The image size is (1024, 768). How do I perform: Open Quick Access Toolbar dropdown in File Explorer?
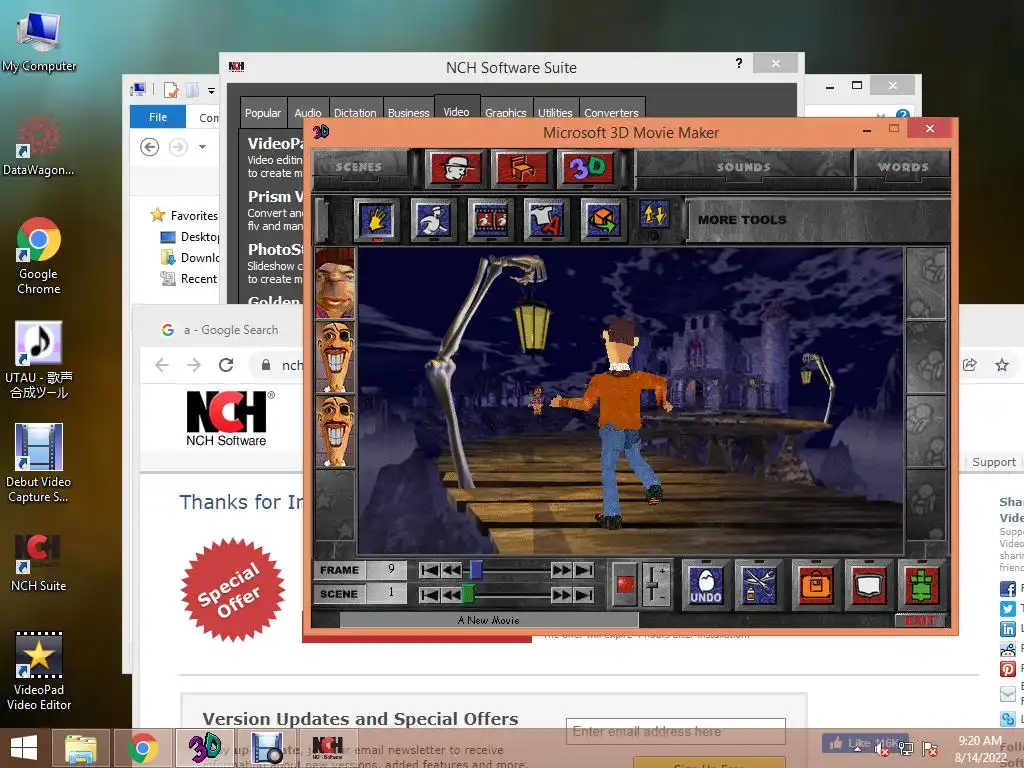point(212,91)
